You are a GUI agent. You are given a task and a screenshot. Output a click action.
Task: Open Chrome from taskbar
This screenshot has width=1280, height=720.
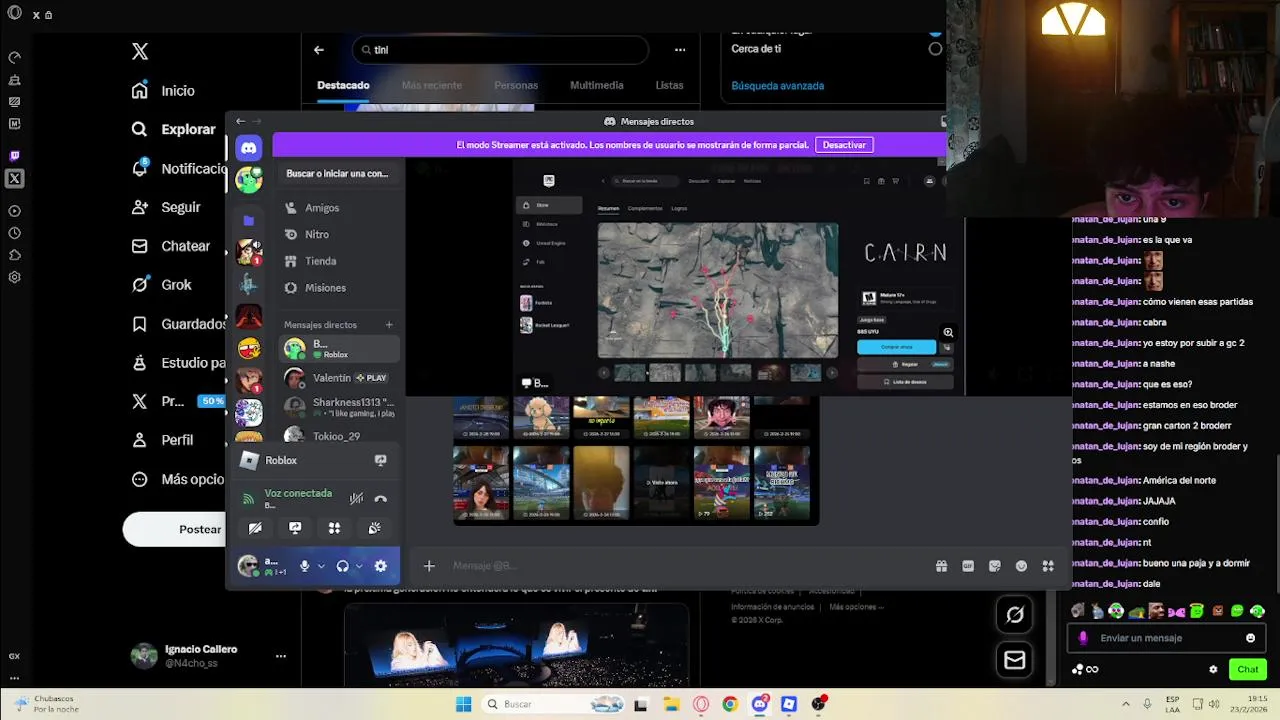pos(730,704)
